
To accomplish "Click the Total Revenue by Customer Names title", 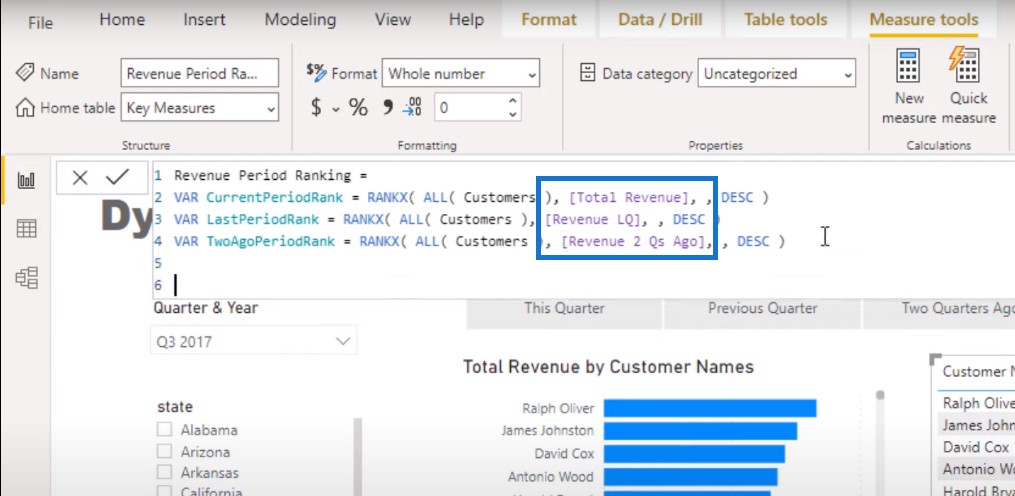I will coord(608,367).
